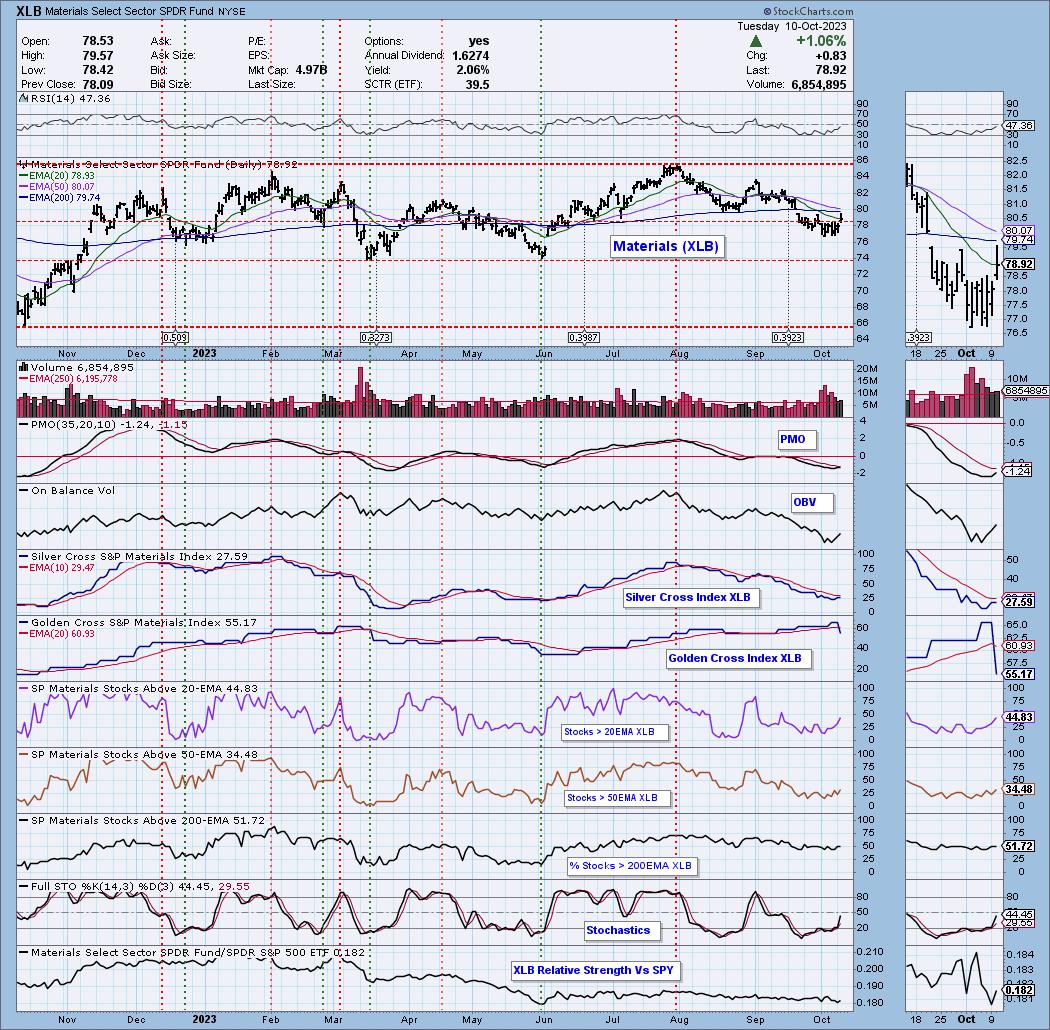Click the 'Materials (XLB)' annotation box
1050x1030 pixels.
(666, 246)
